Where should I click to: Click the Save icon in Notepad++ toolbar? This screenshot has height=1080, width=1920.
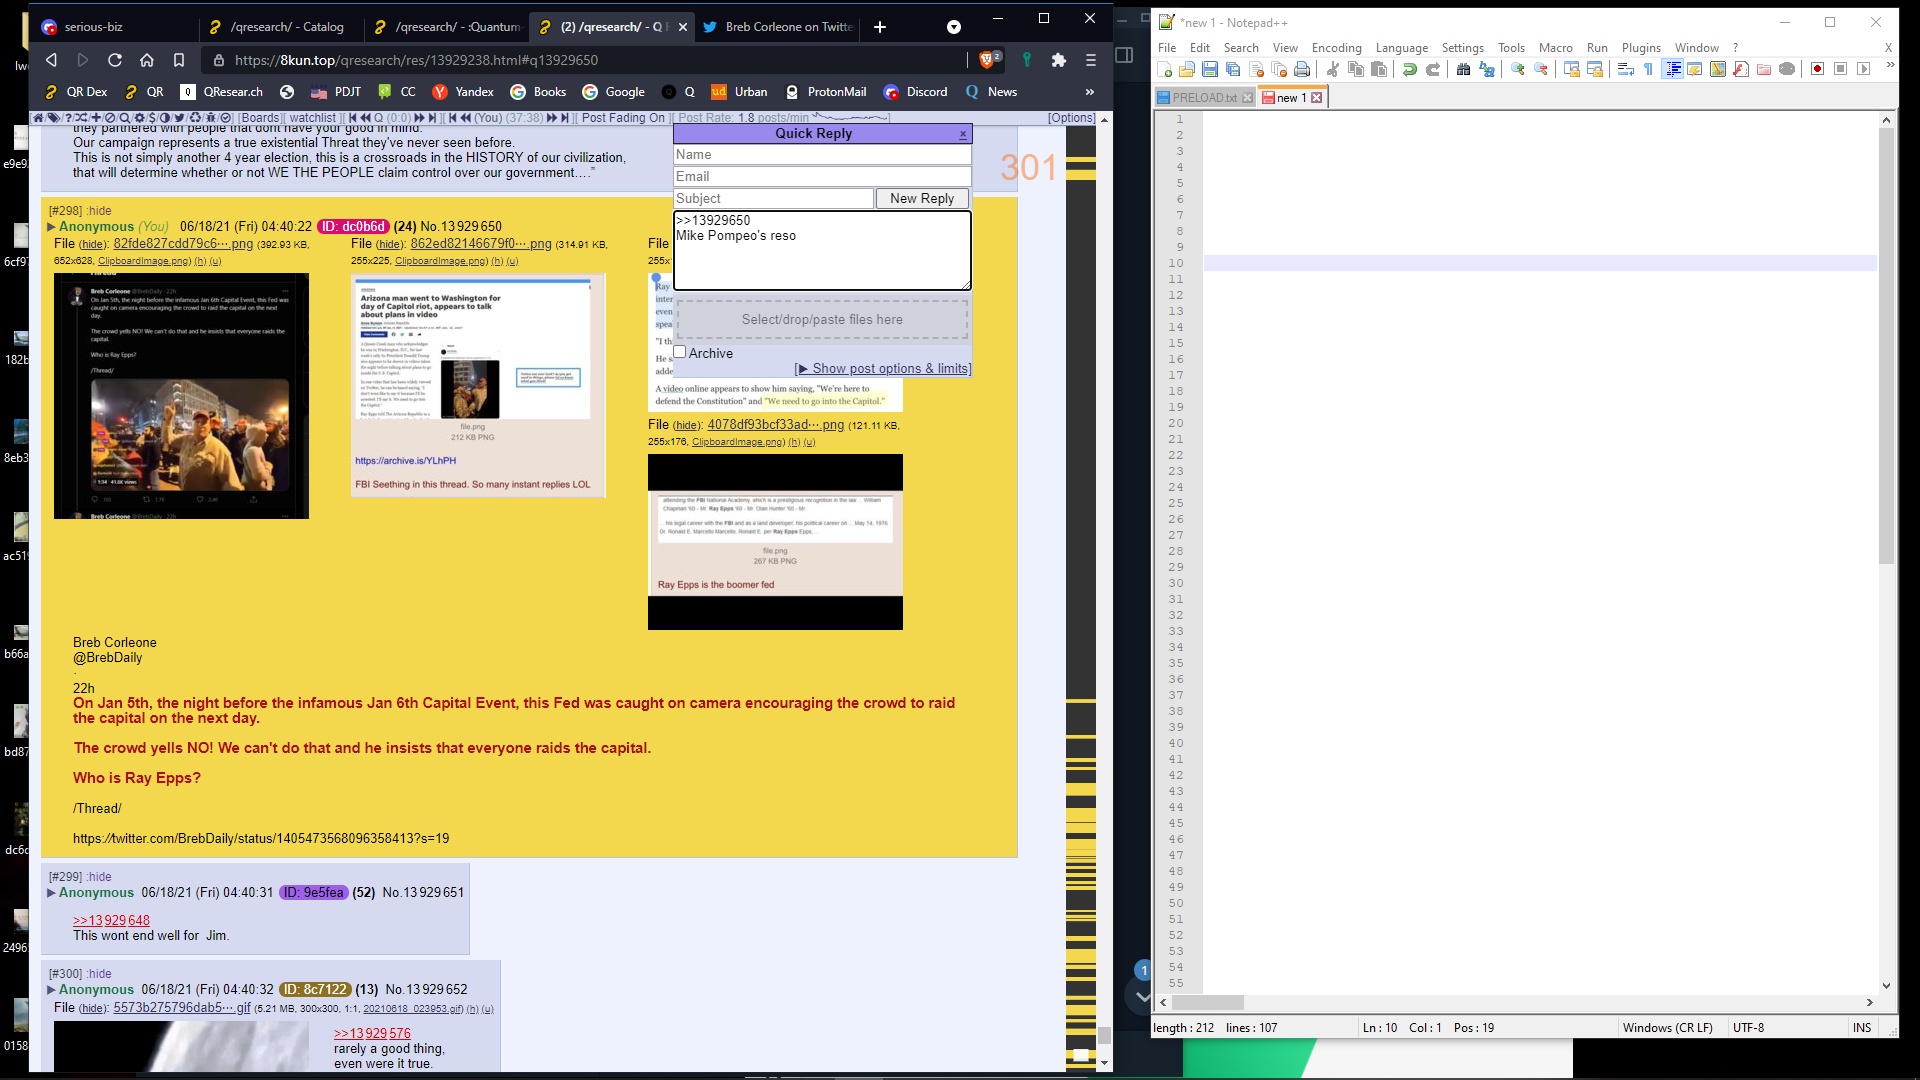pyautogui.click(x=1210, y=69)
